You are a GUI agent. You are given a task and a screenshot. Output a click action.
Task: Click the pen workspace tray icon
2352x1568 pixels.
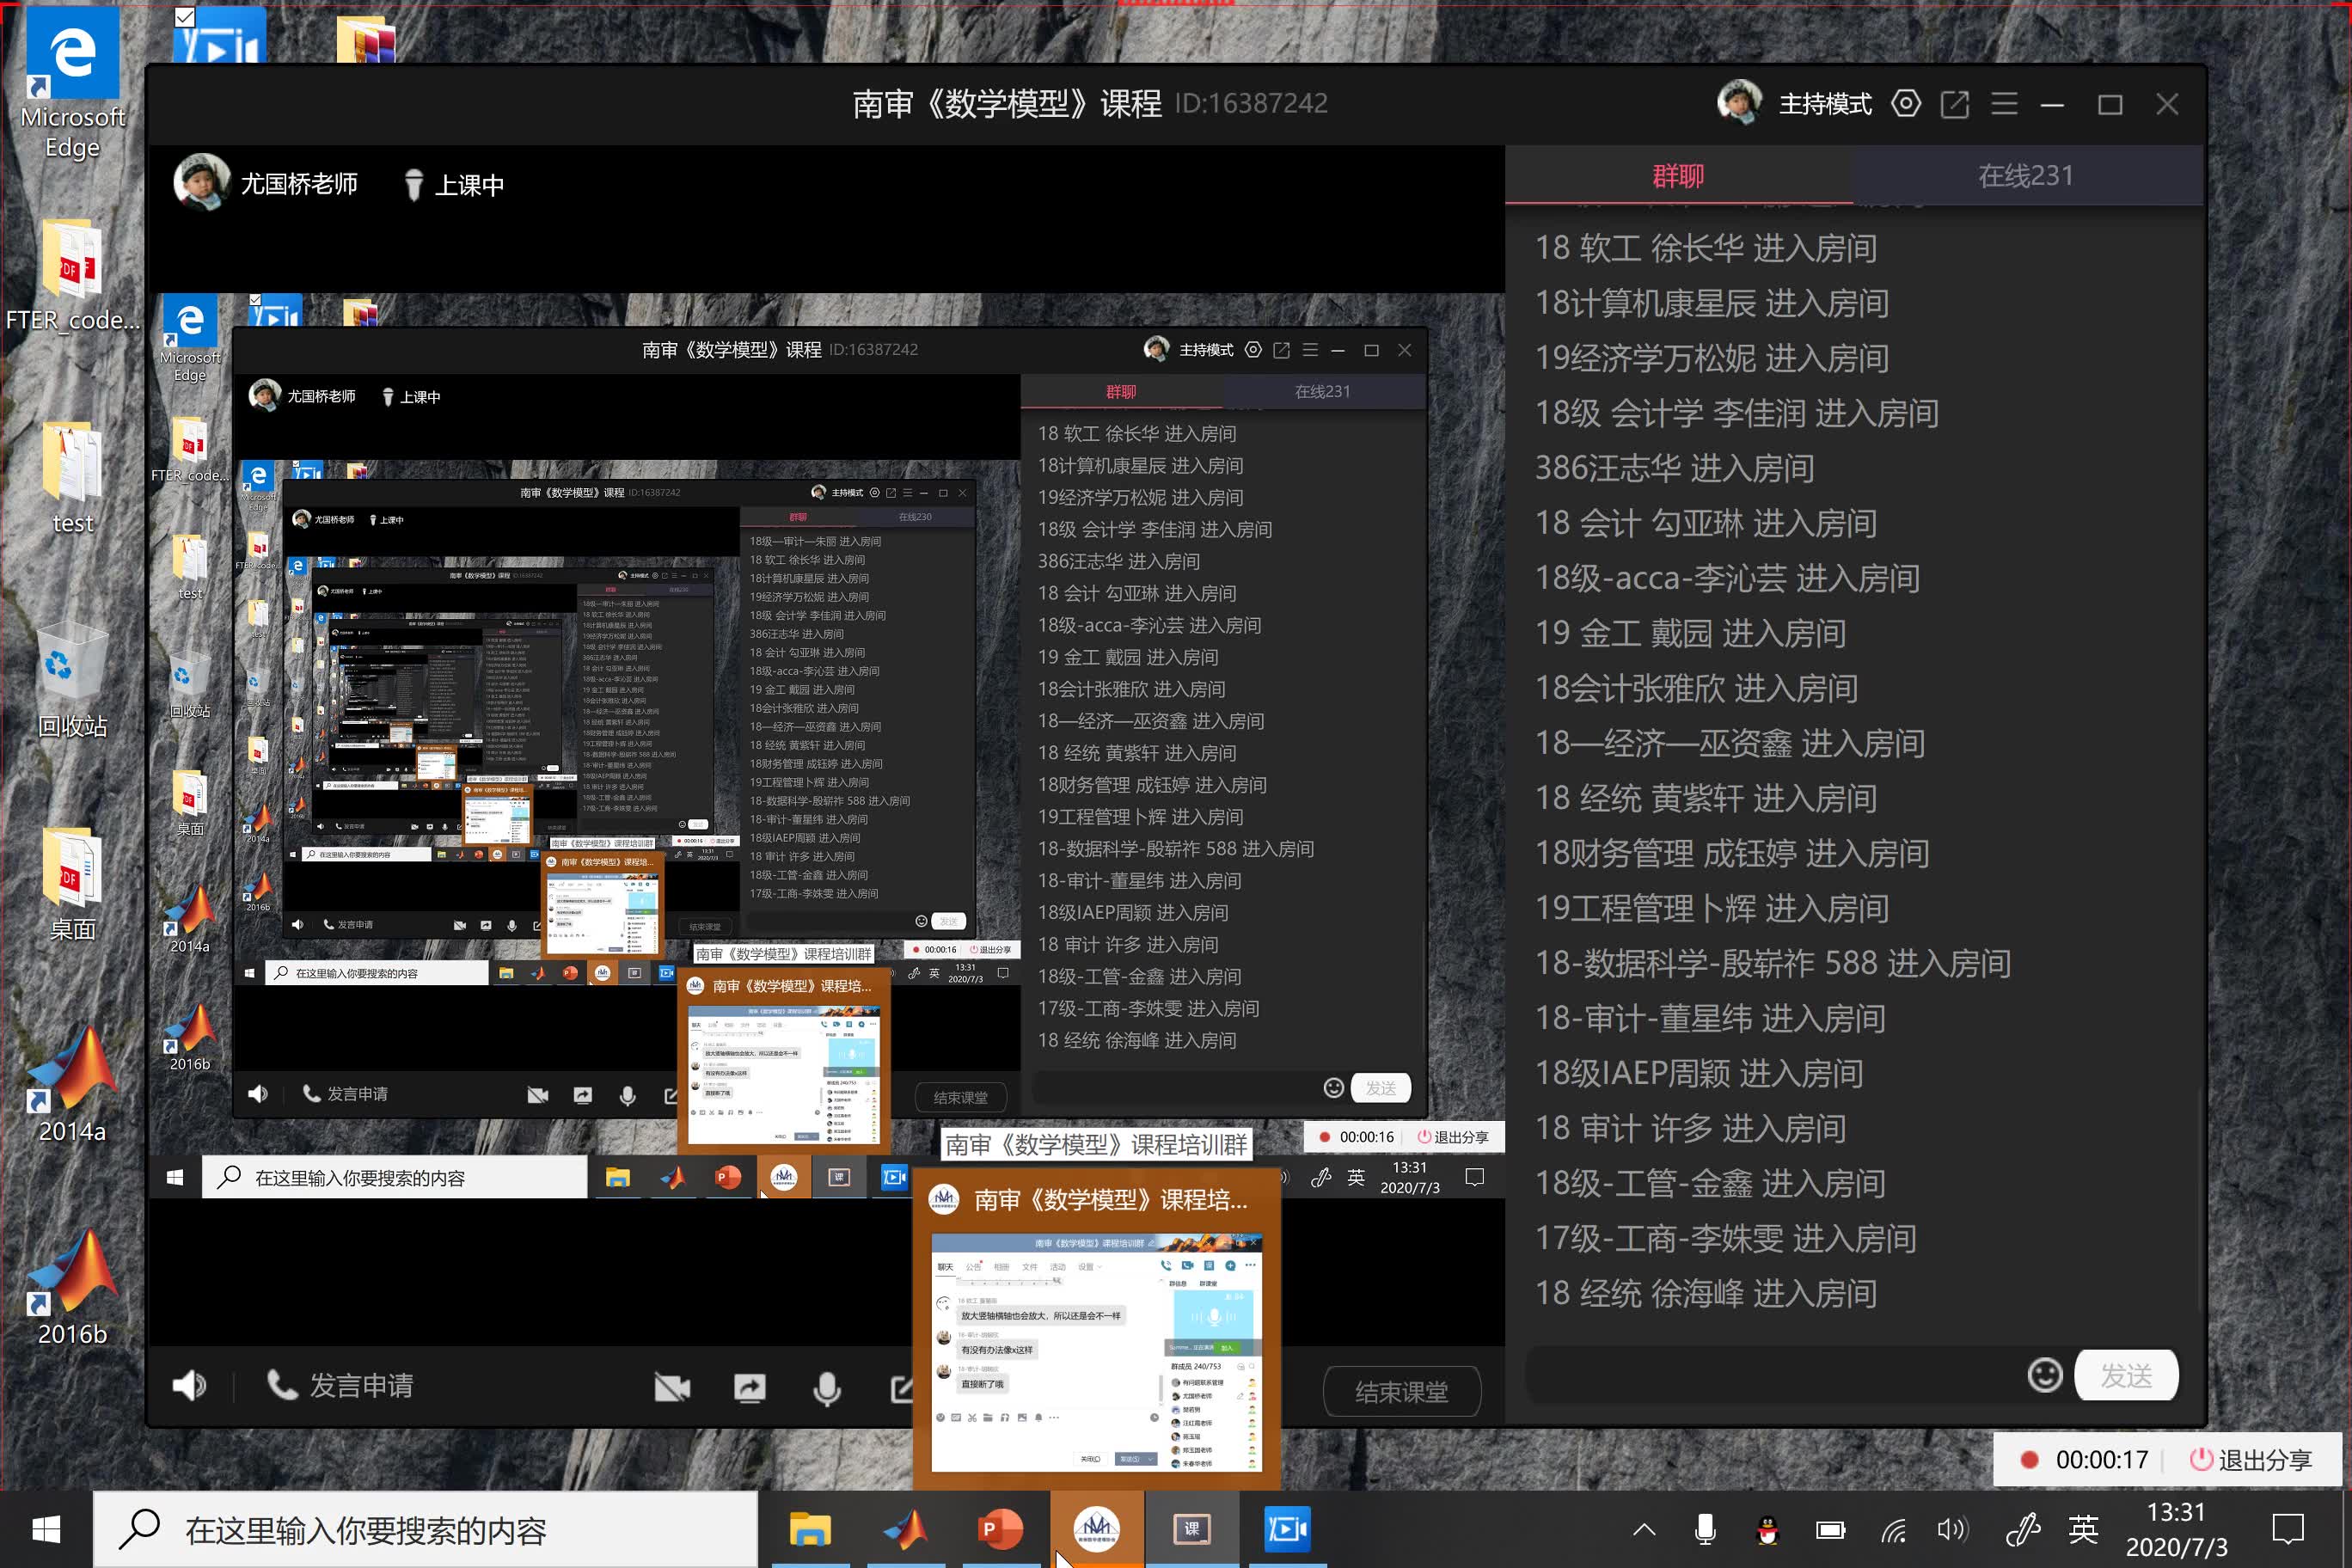pyautogui.click(x=2022, y=1529)
